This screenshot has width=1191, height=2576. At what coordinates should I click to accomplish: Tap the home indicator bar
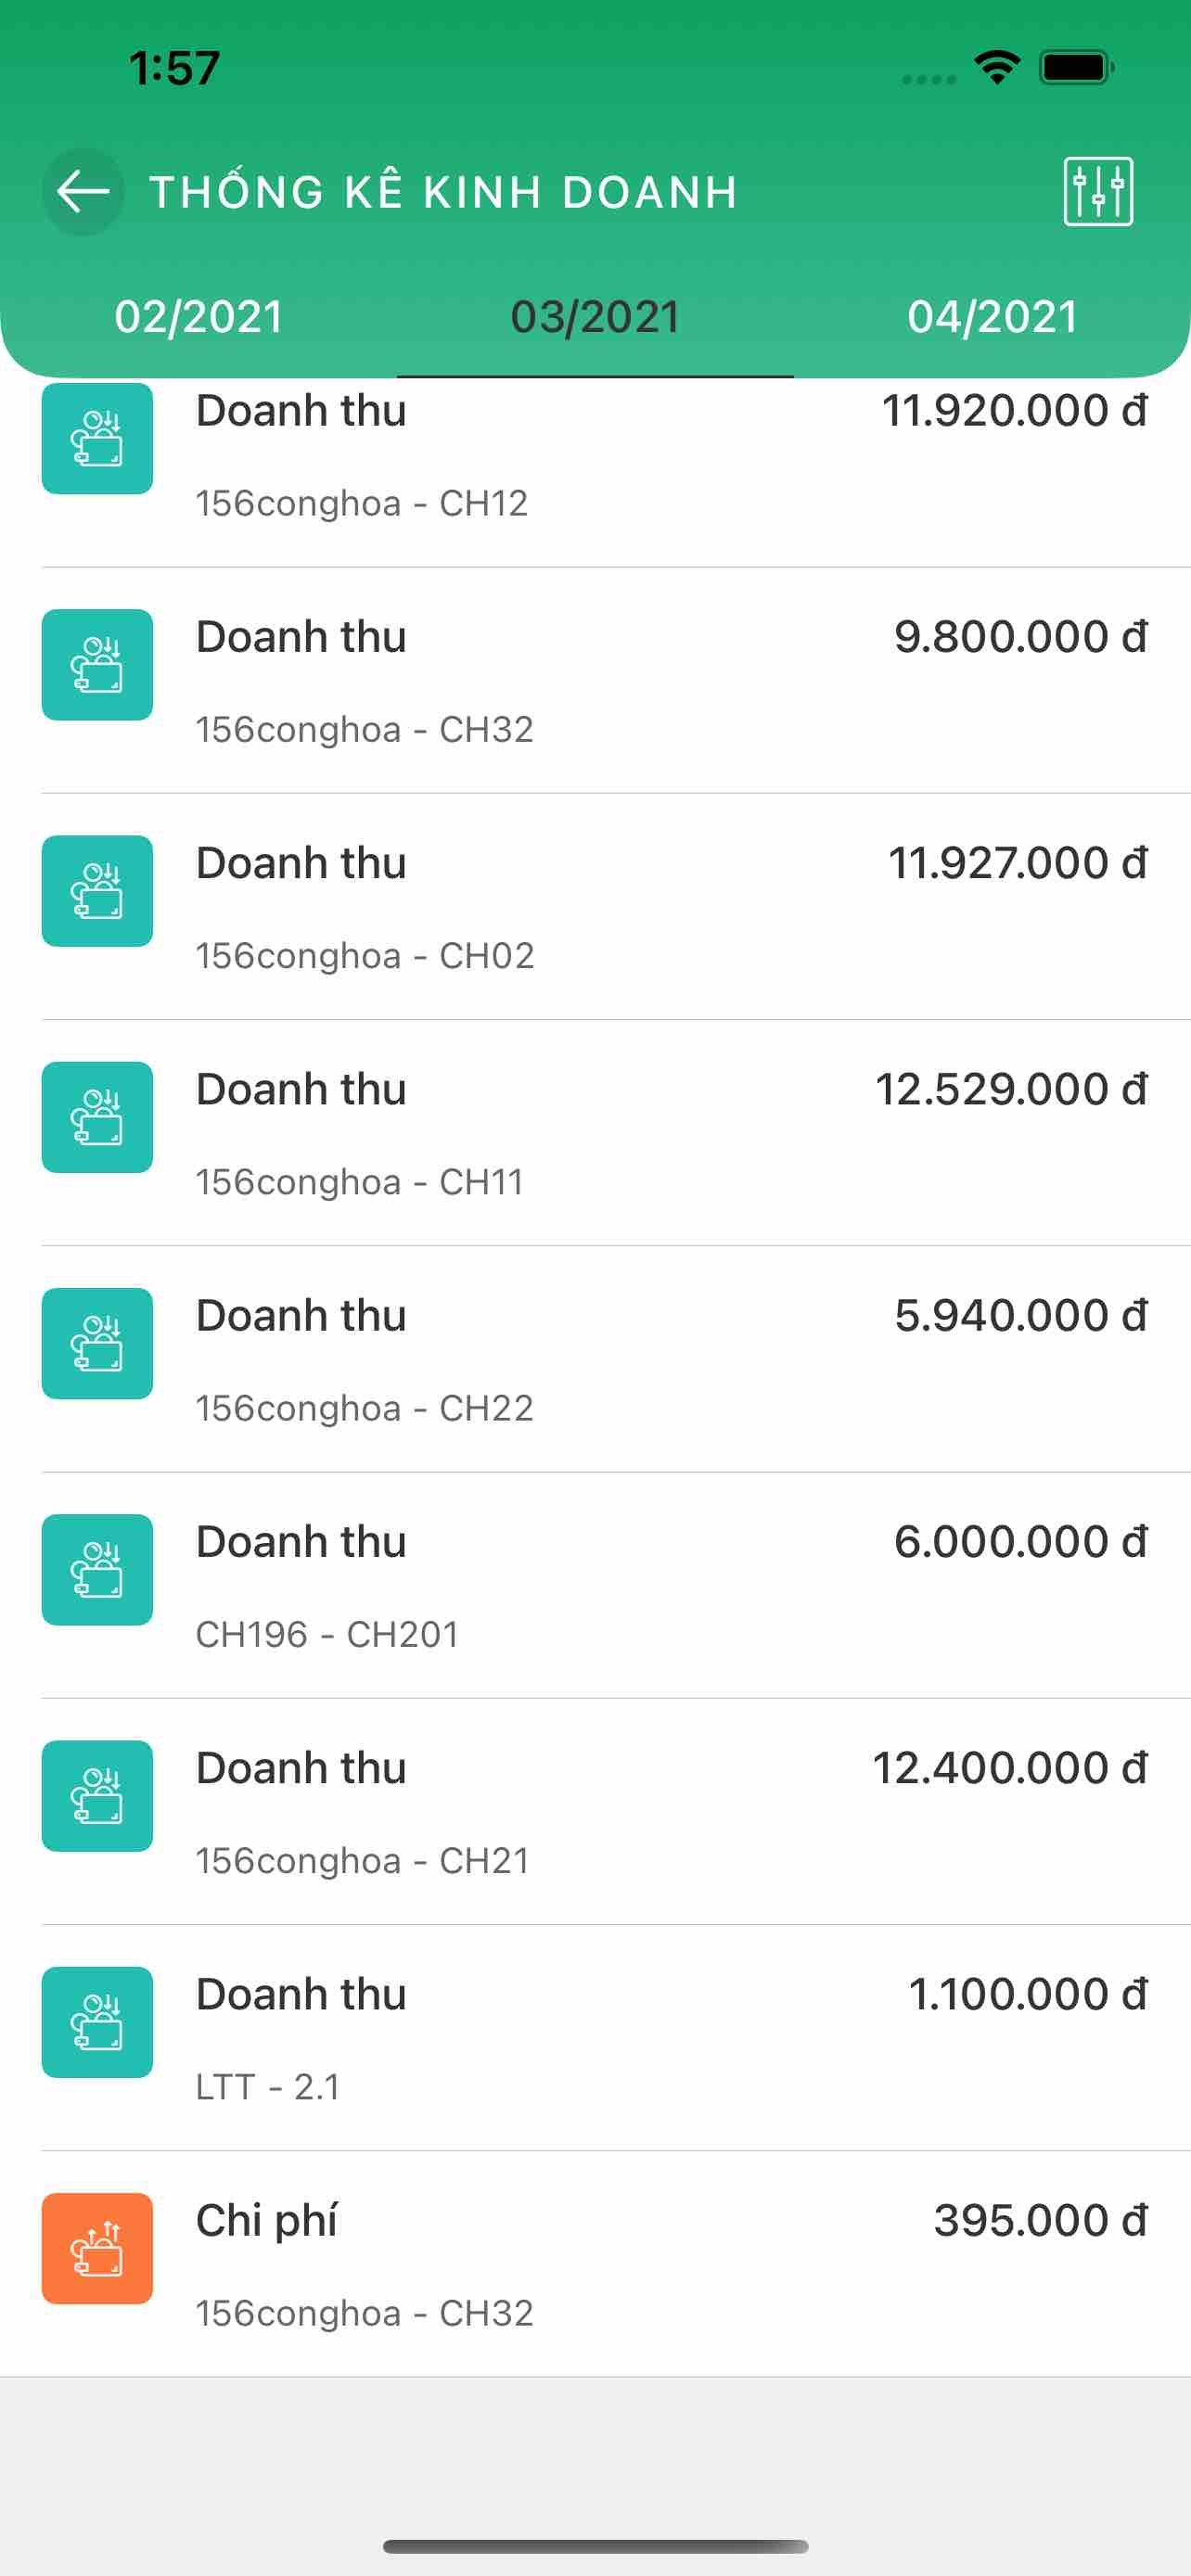[595, 2547]
